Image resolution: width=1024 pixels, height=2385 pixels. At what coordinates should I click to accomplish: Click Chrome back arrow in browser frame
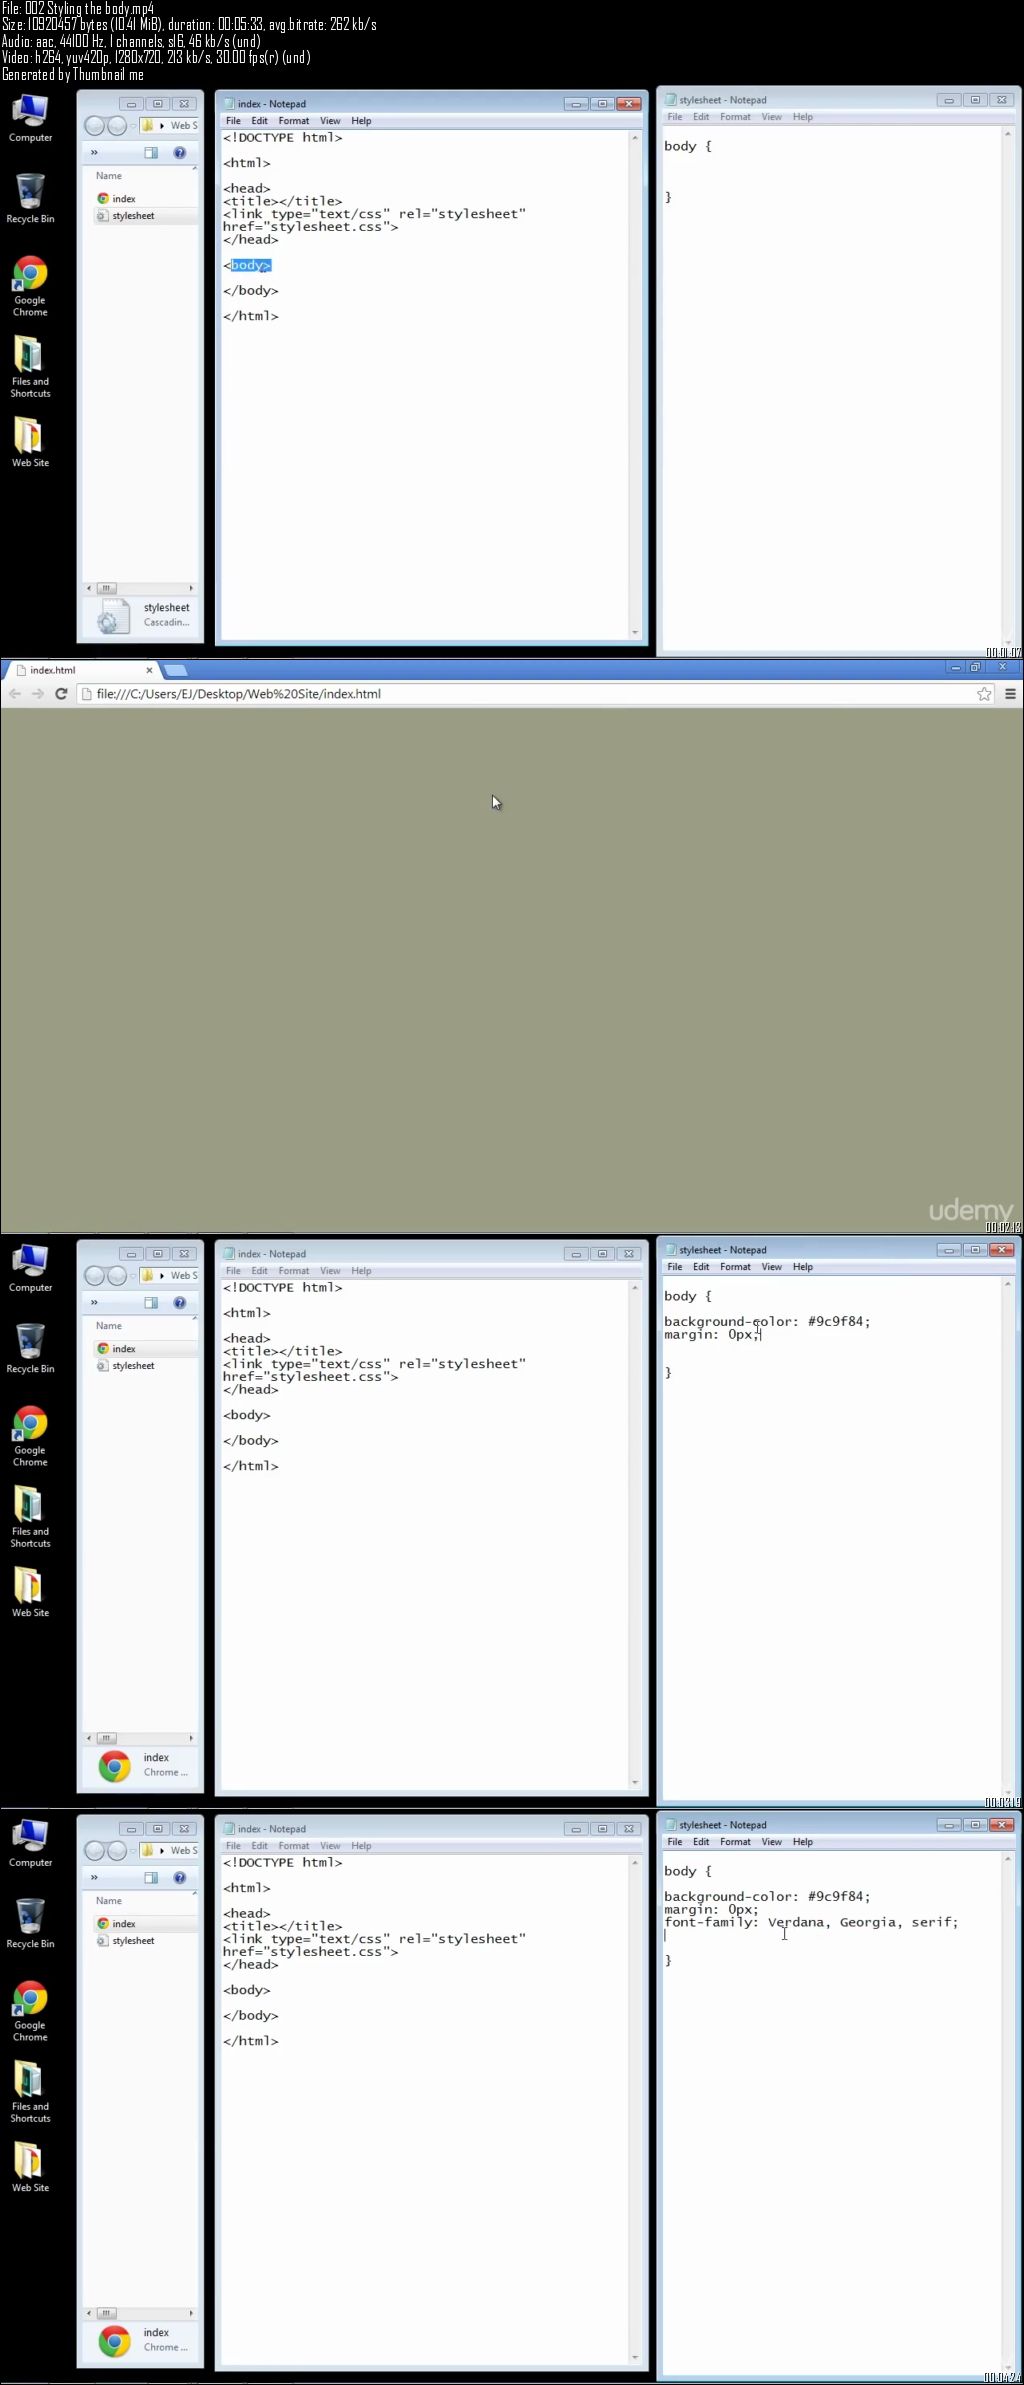point(15,694)
